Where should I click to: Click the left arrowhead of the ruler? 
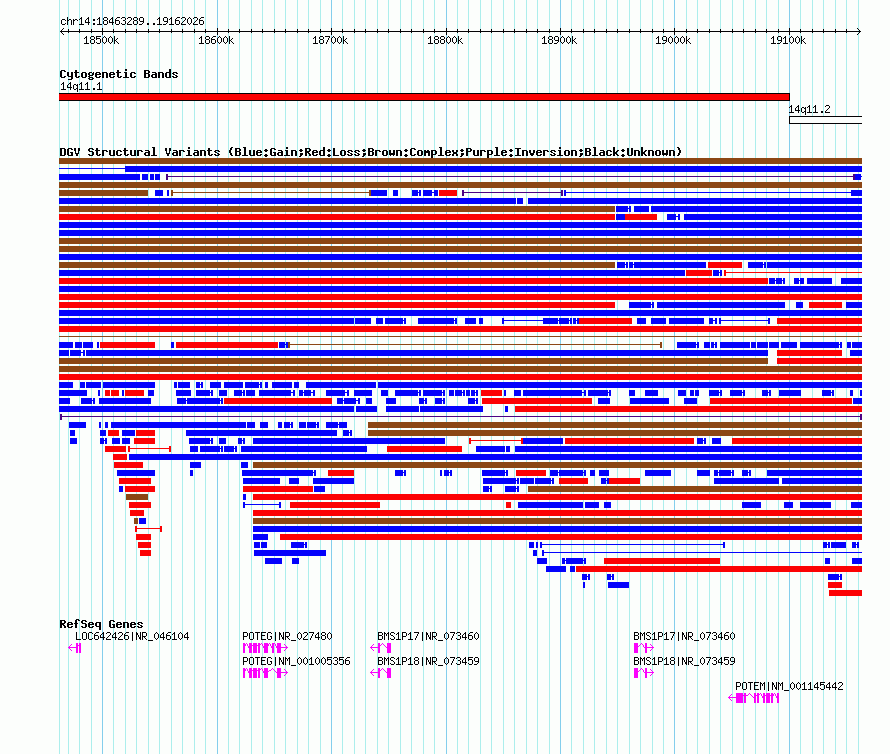(62, 31)
